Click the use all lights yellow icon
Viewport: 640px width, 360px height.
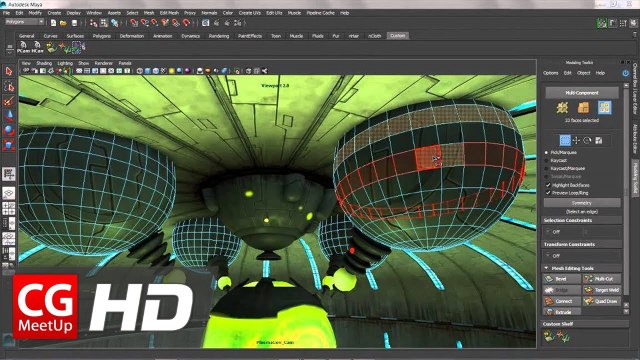click(x=171, y=71)
